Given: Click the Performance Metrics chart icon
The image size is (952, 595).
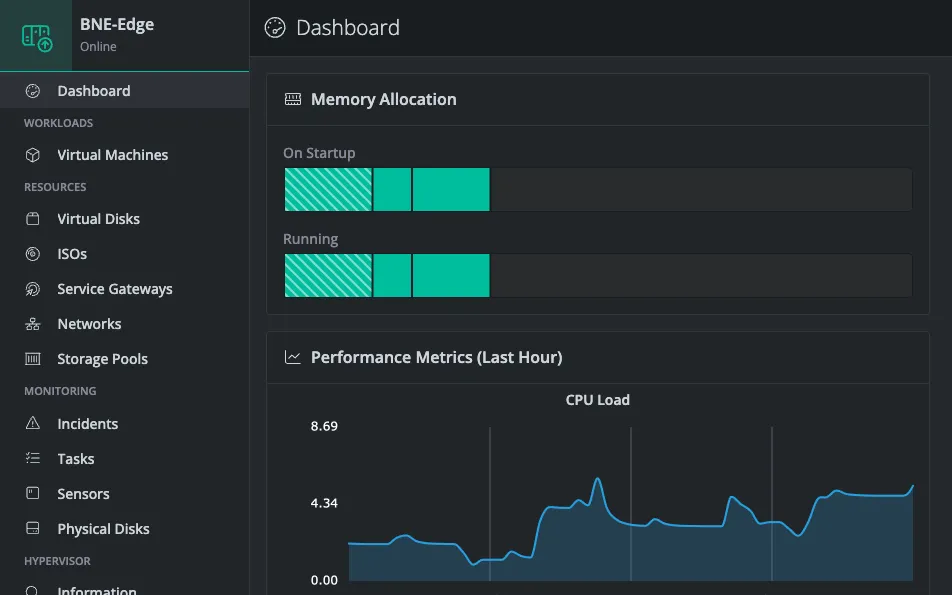Looking at the screenshot, I should pyautogui.click(x=293, y=357).
